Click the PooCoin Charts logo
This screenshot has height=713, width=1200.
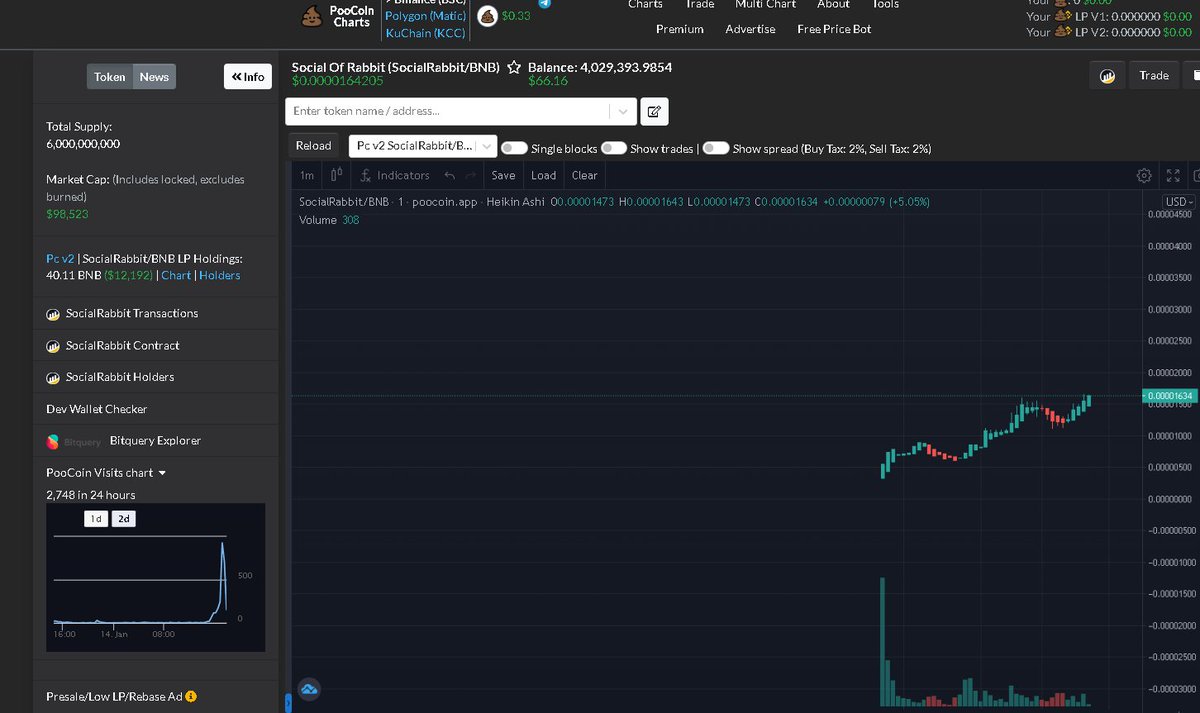[338, 16]
